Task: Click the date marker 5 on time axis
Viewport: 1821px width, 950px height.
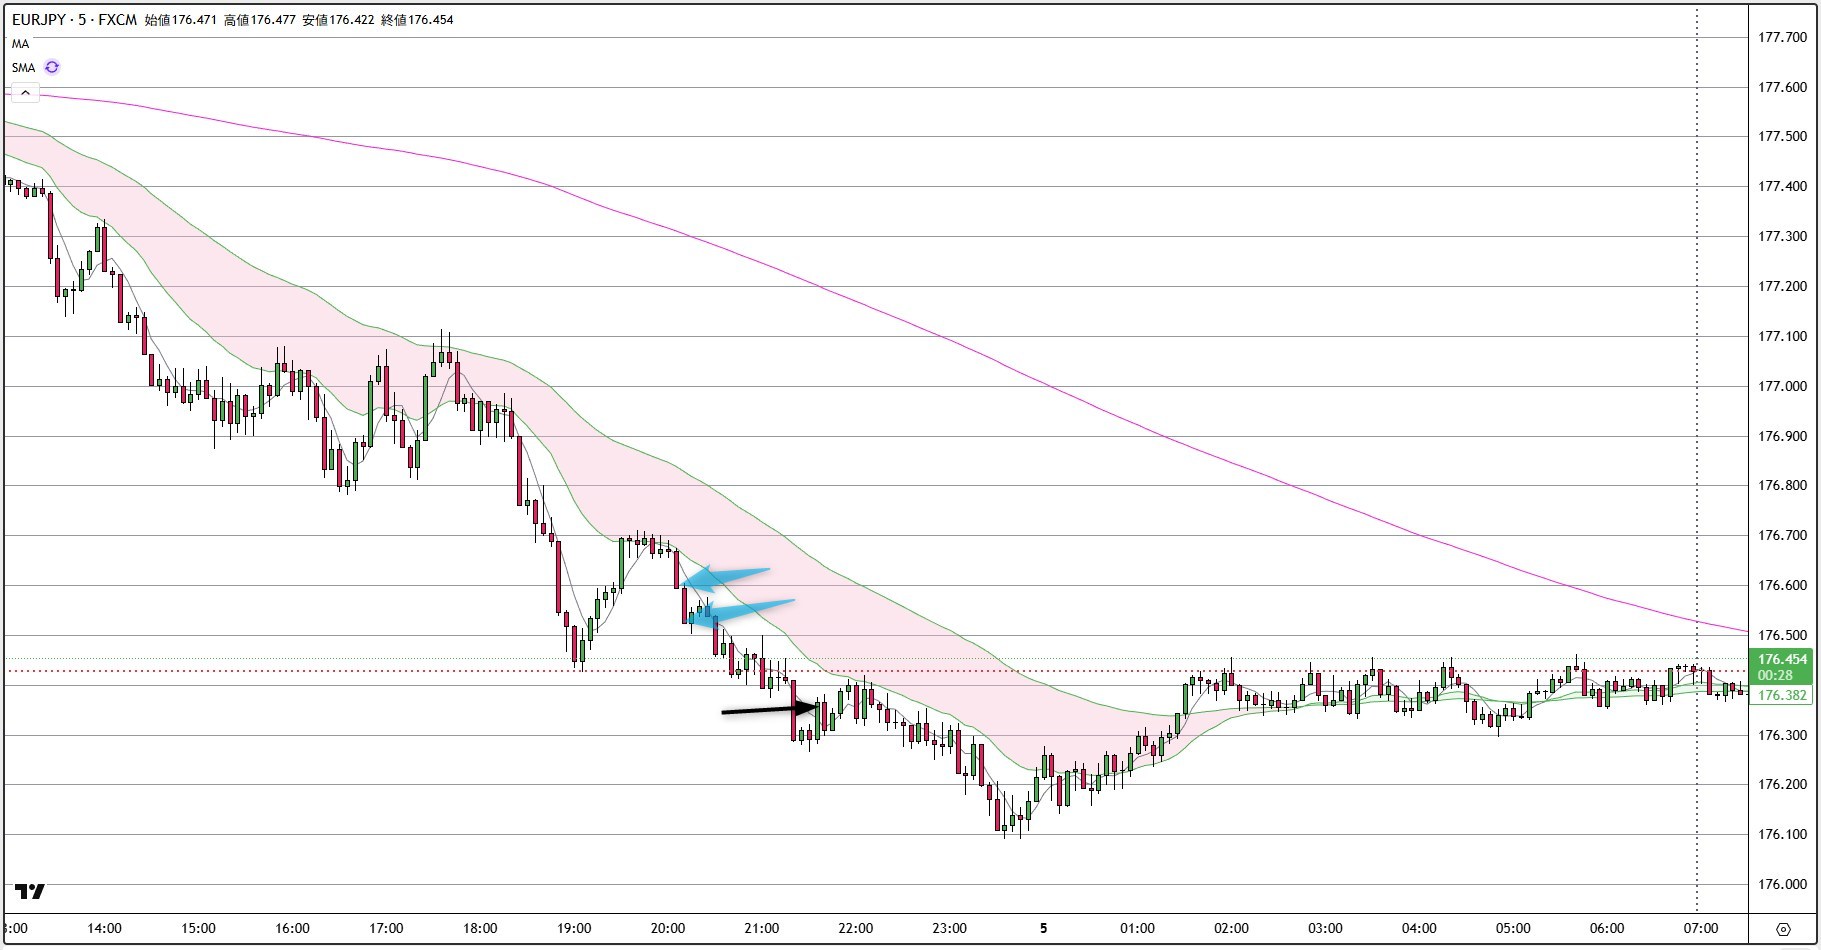Action: click(1043, 928)
